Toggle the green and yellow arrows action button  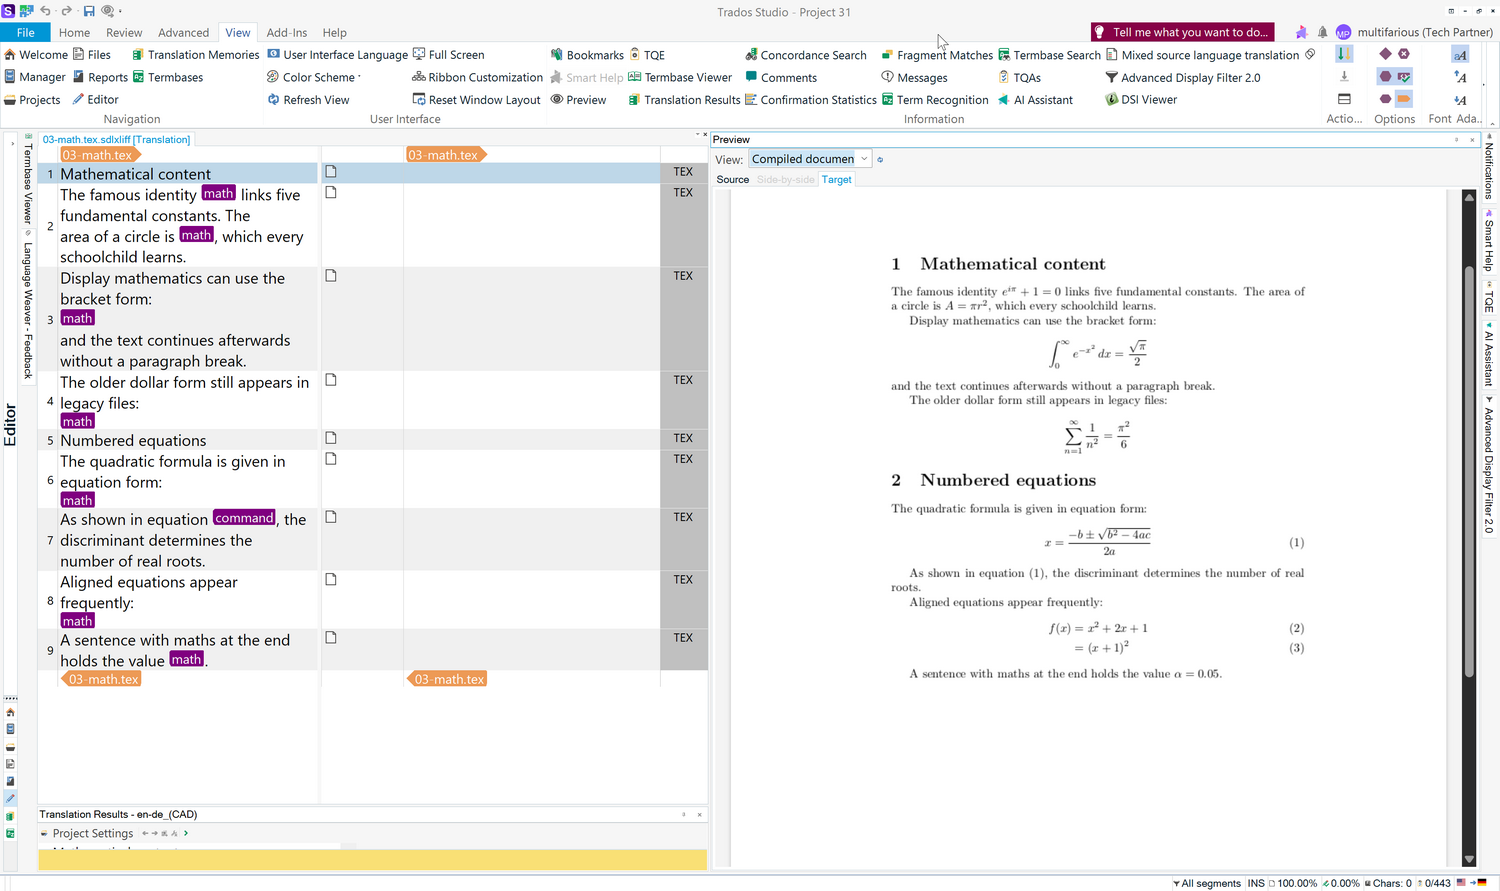tap(1344, 54)
